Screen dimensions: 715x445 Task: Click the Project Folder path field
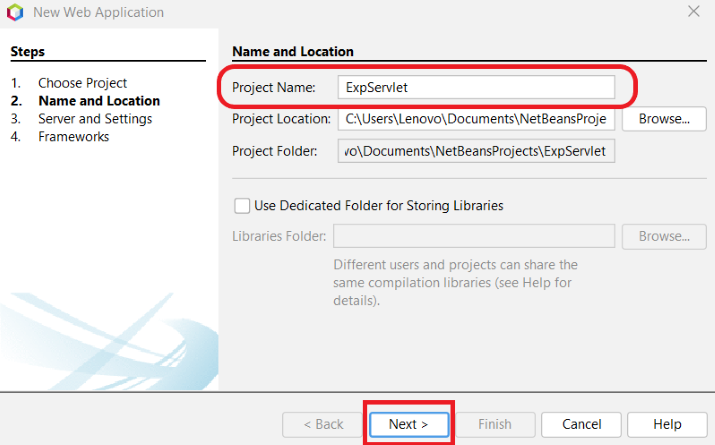[x=475, y=151]
